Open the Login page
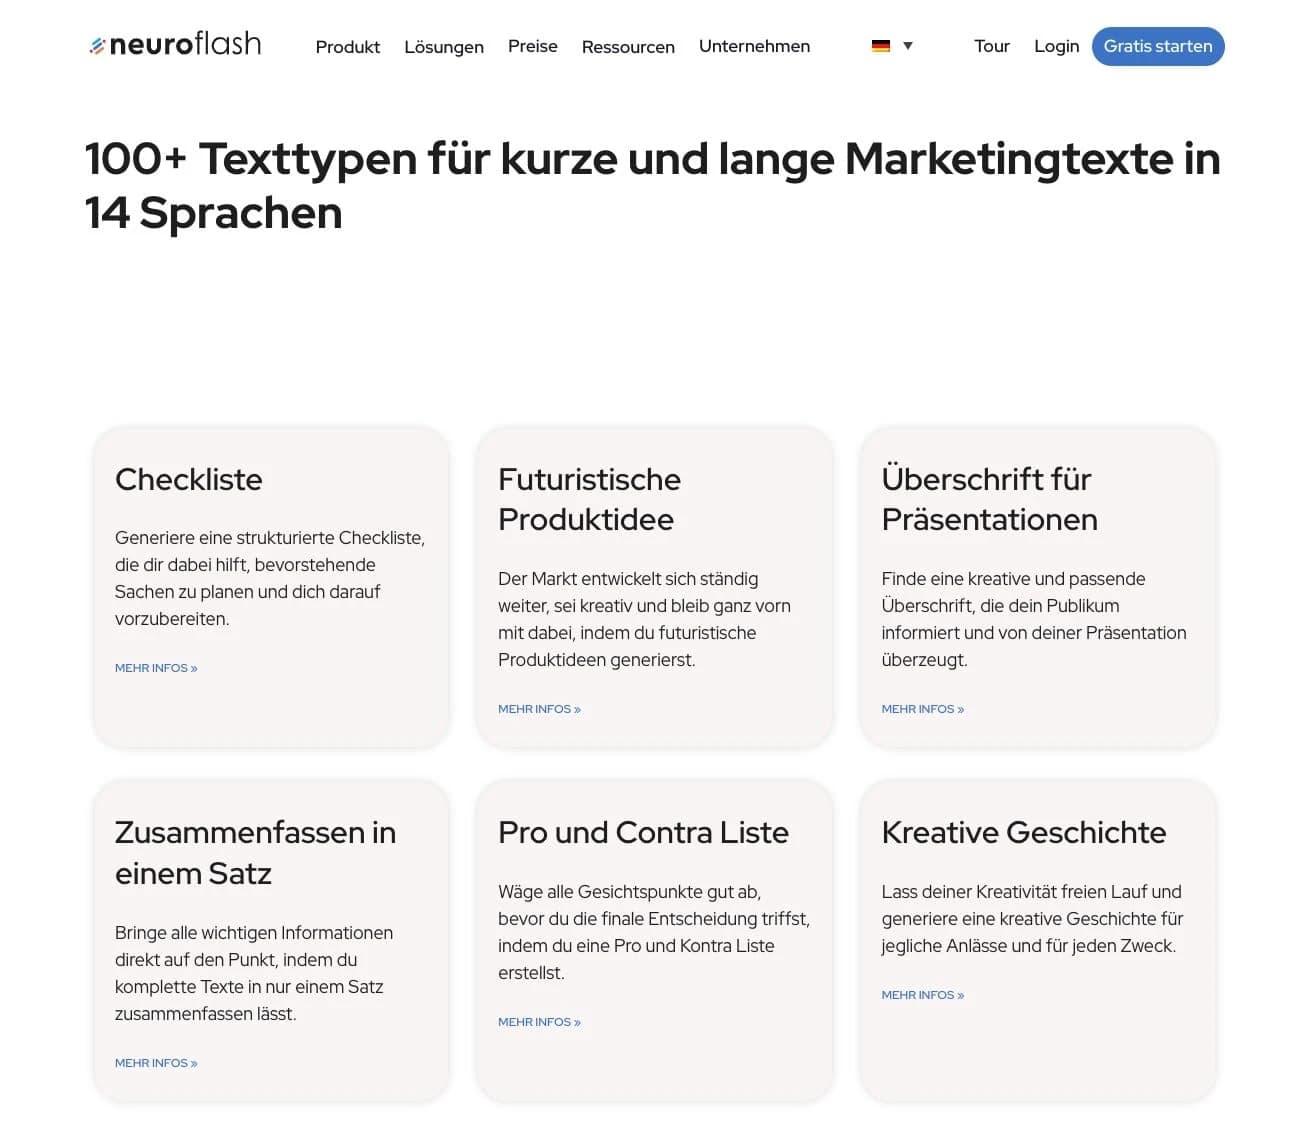This screenshot has width=1305, height=1124. click(x=1056, y=46)
